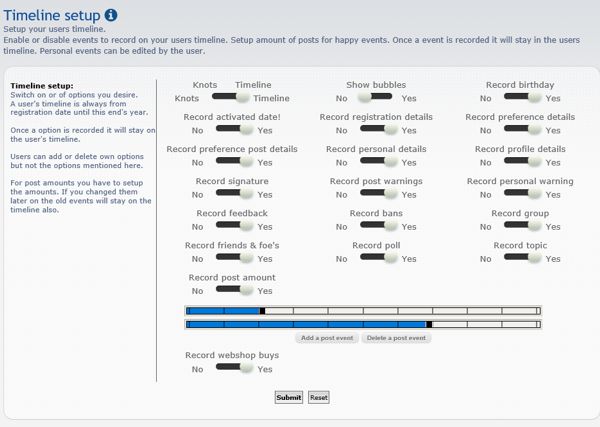Toggle the Record birthday switch
The width and height of the screenshot is (600, 427).
(x=520, y=98)
